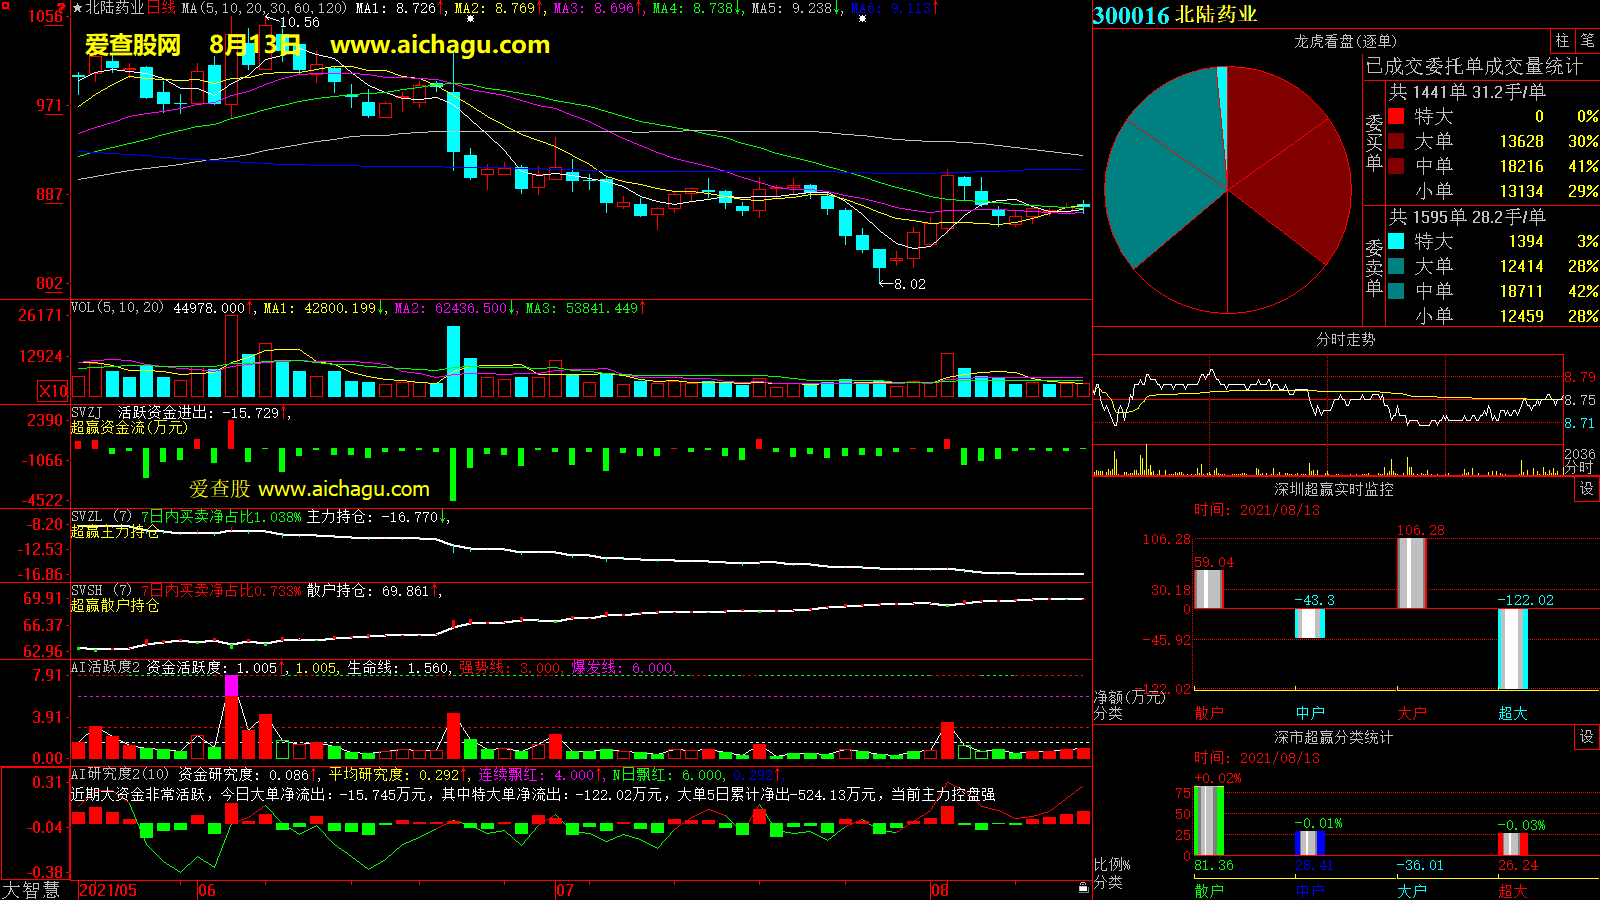Click the star icon before 北陆药业

[x=78, y=8]
